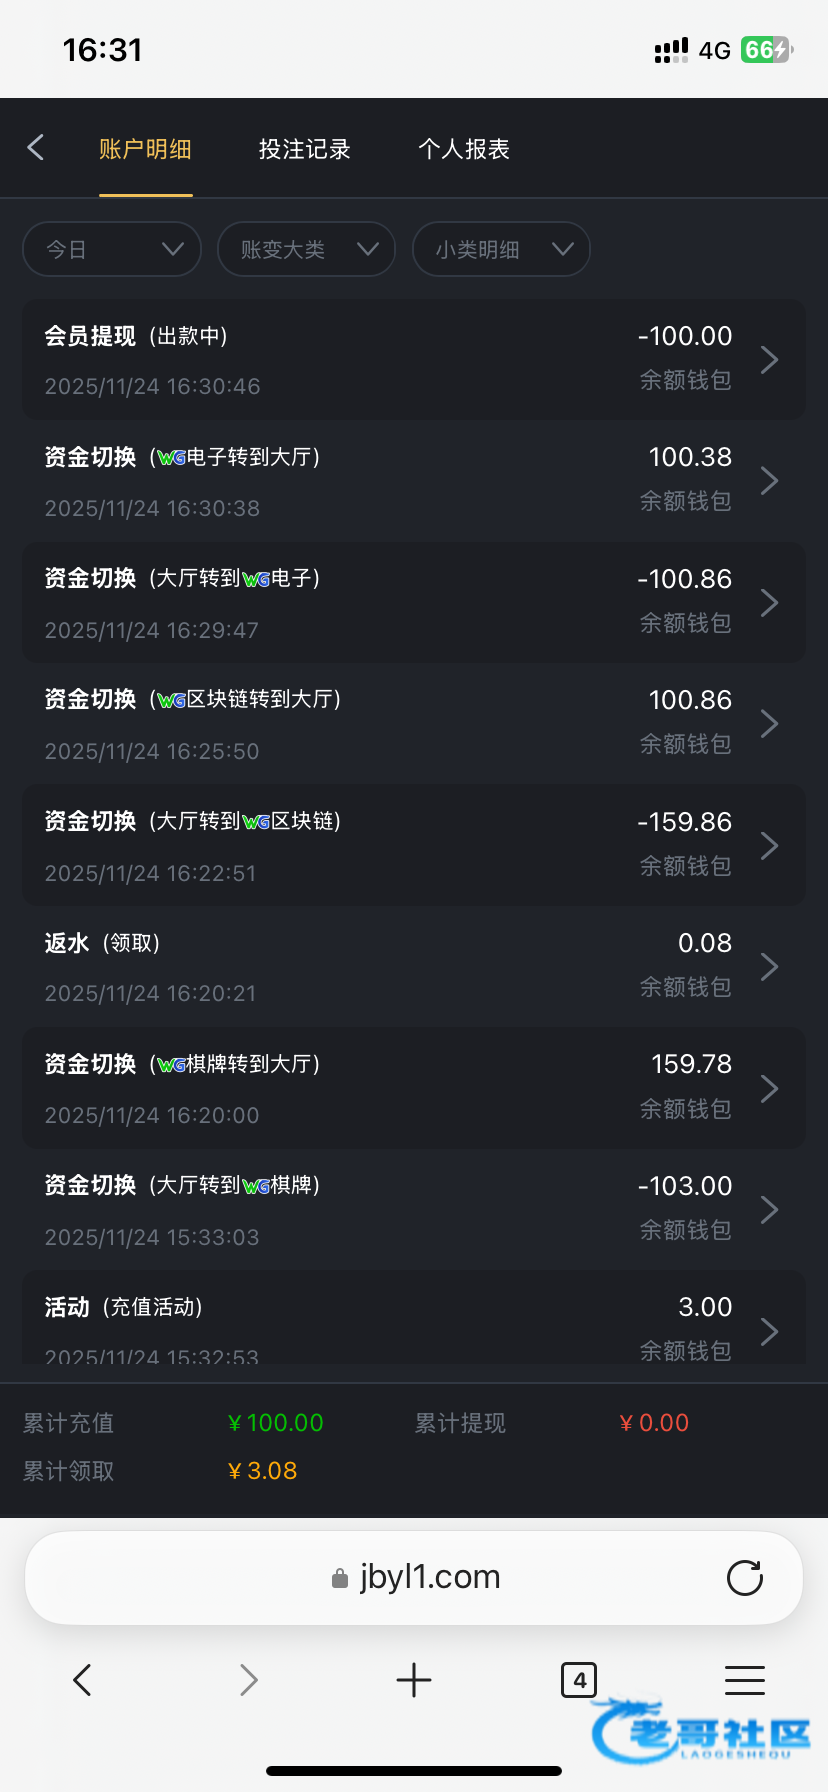Reload the page with the refresh icon

click(744, 1578)
